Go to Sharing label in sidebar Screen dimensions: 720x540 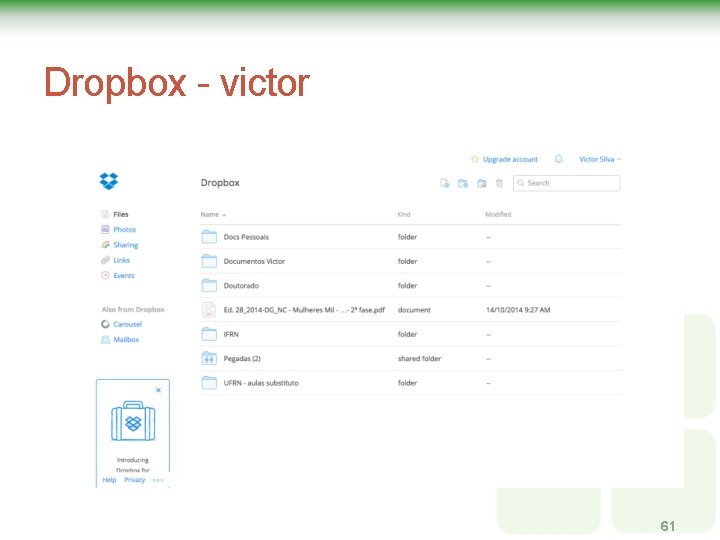[x=125, y=245]
